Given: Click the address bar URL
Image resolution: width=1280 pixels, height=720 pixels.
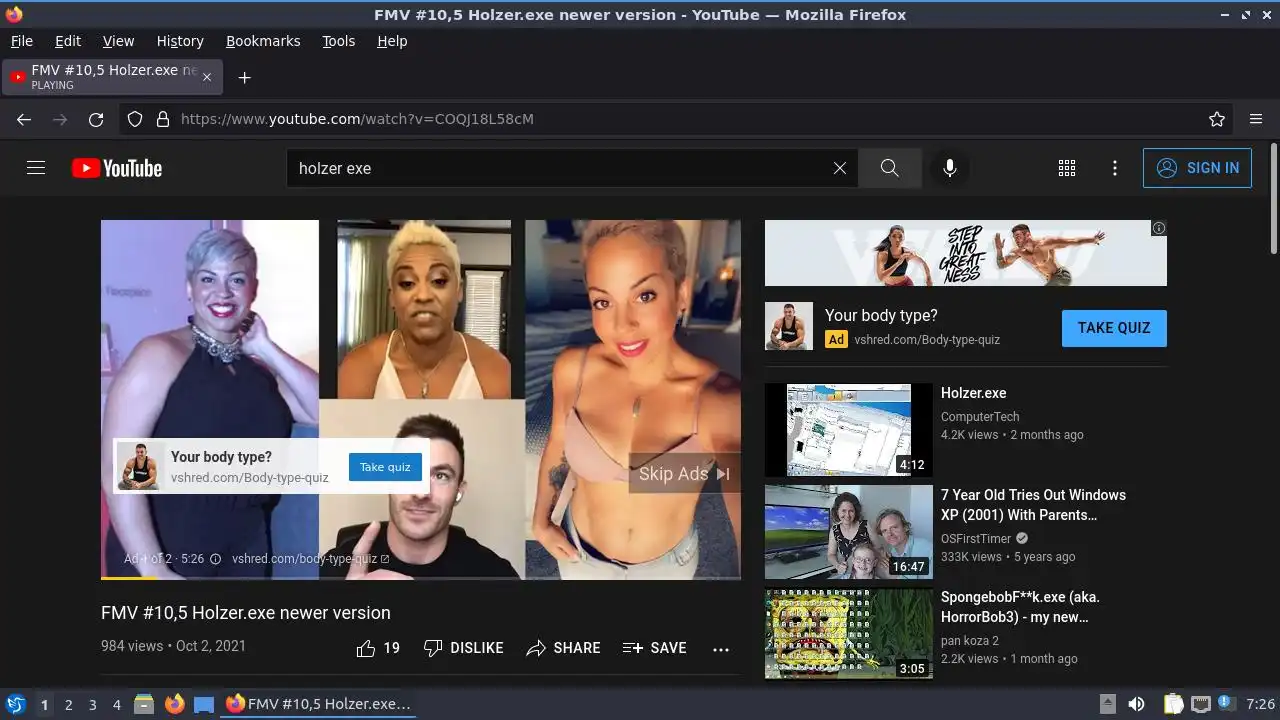Looking at the screenshot, I should coord(357,119).
